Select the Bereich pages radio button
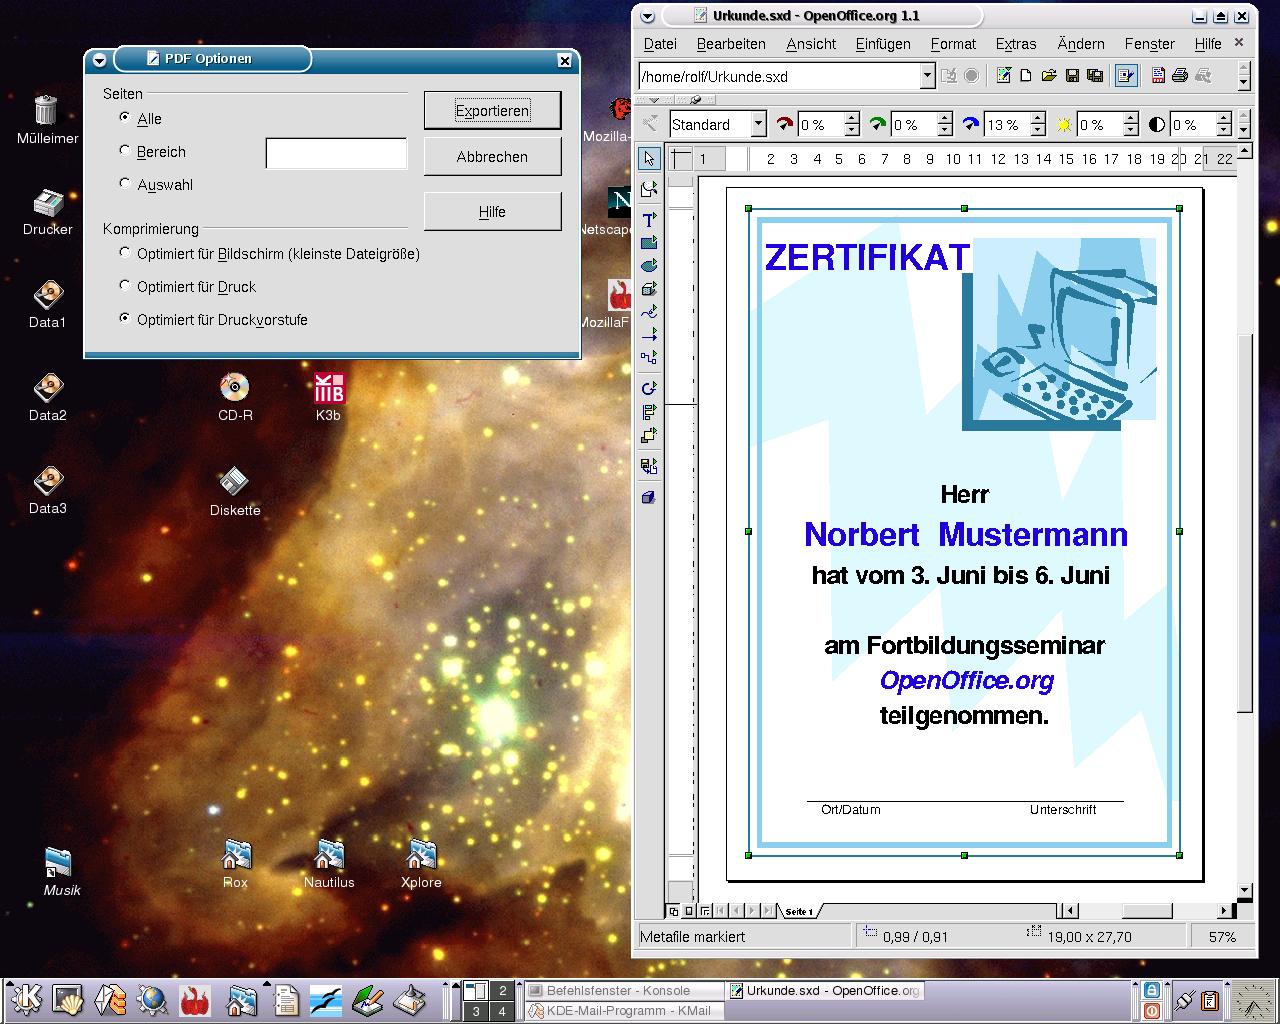1280x1024 pixels. coord(125,151)
